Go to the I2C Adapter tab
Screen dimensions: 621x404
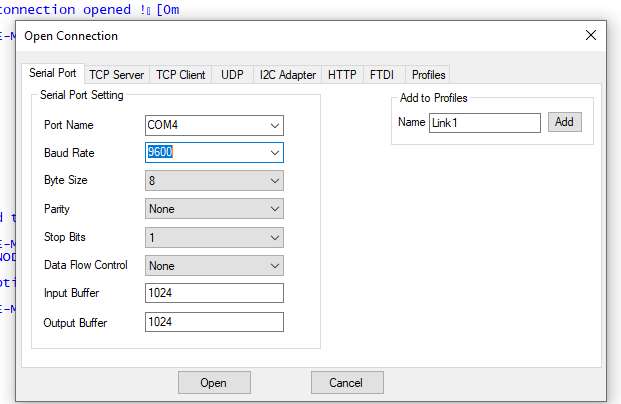point(287,75)
